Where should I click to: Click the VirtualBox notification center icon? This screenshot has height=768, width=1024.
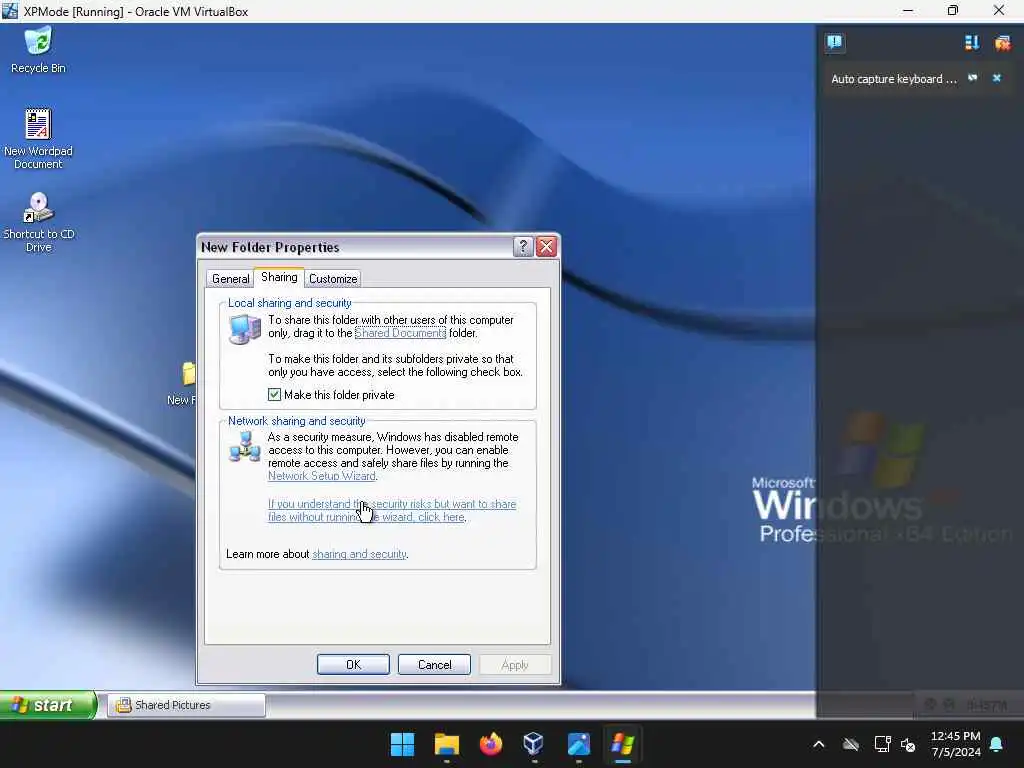pos(834,42)
